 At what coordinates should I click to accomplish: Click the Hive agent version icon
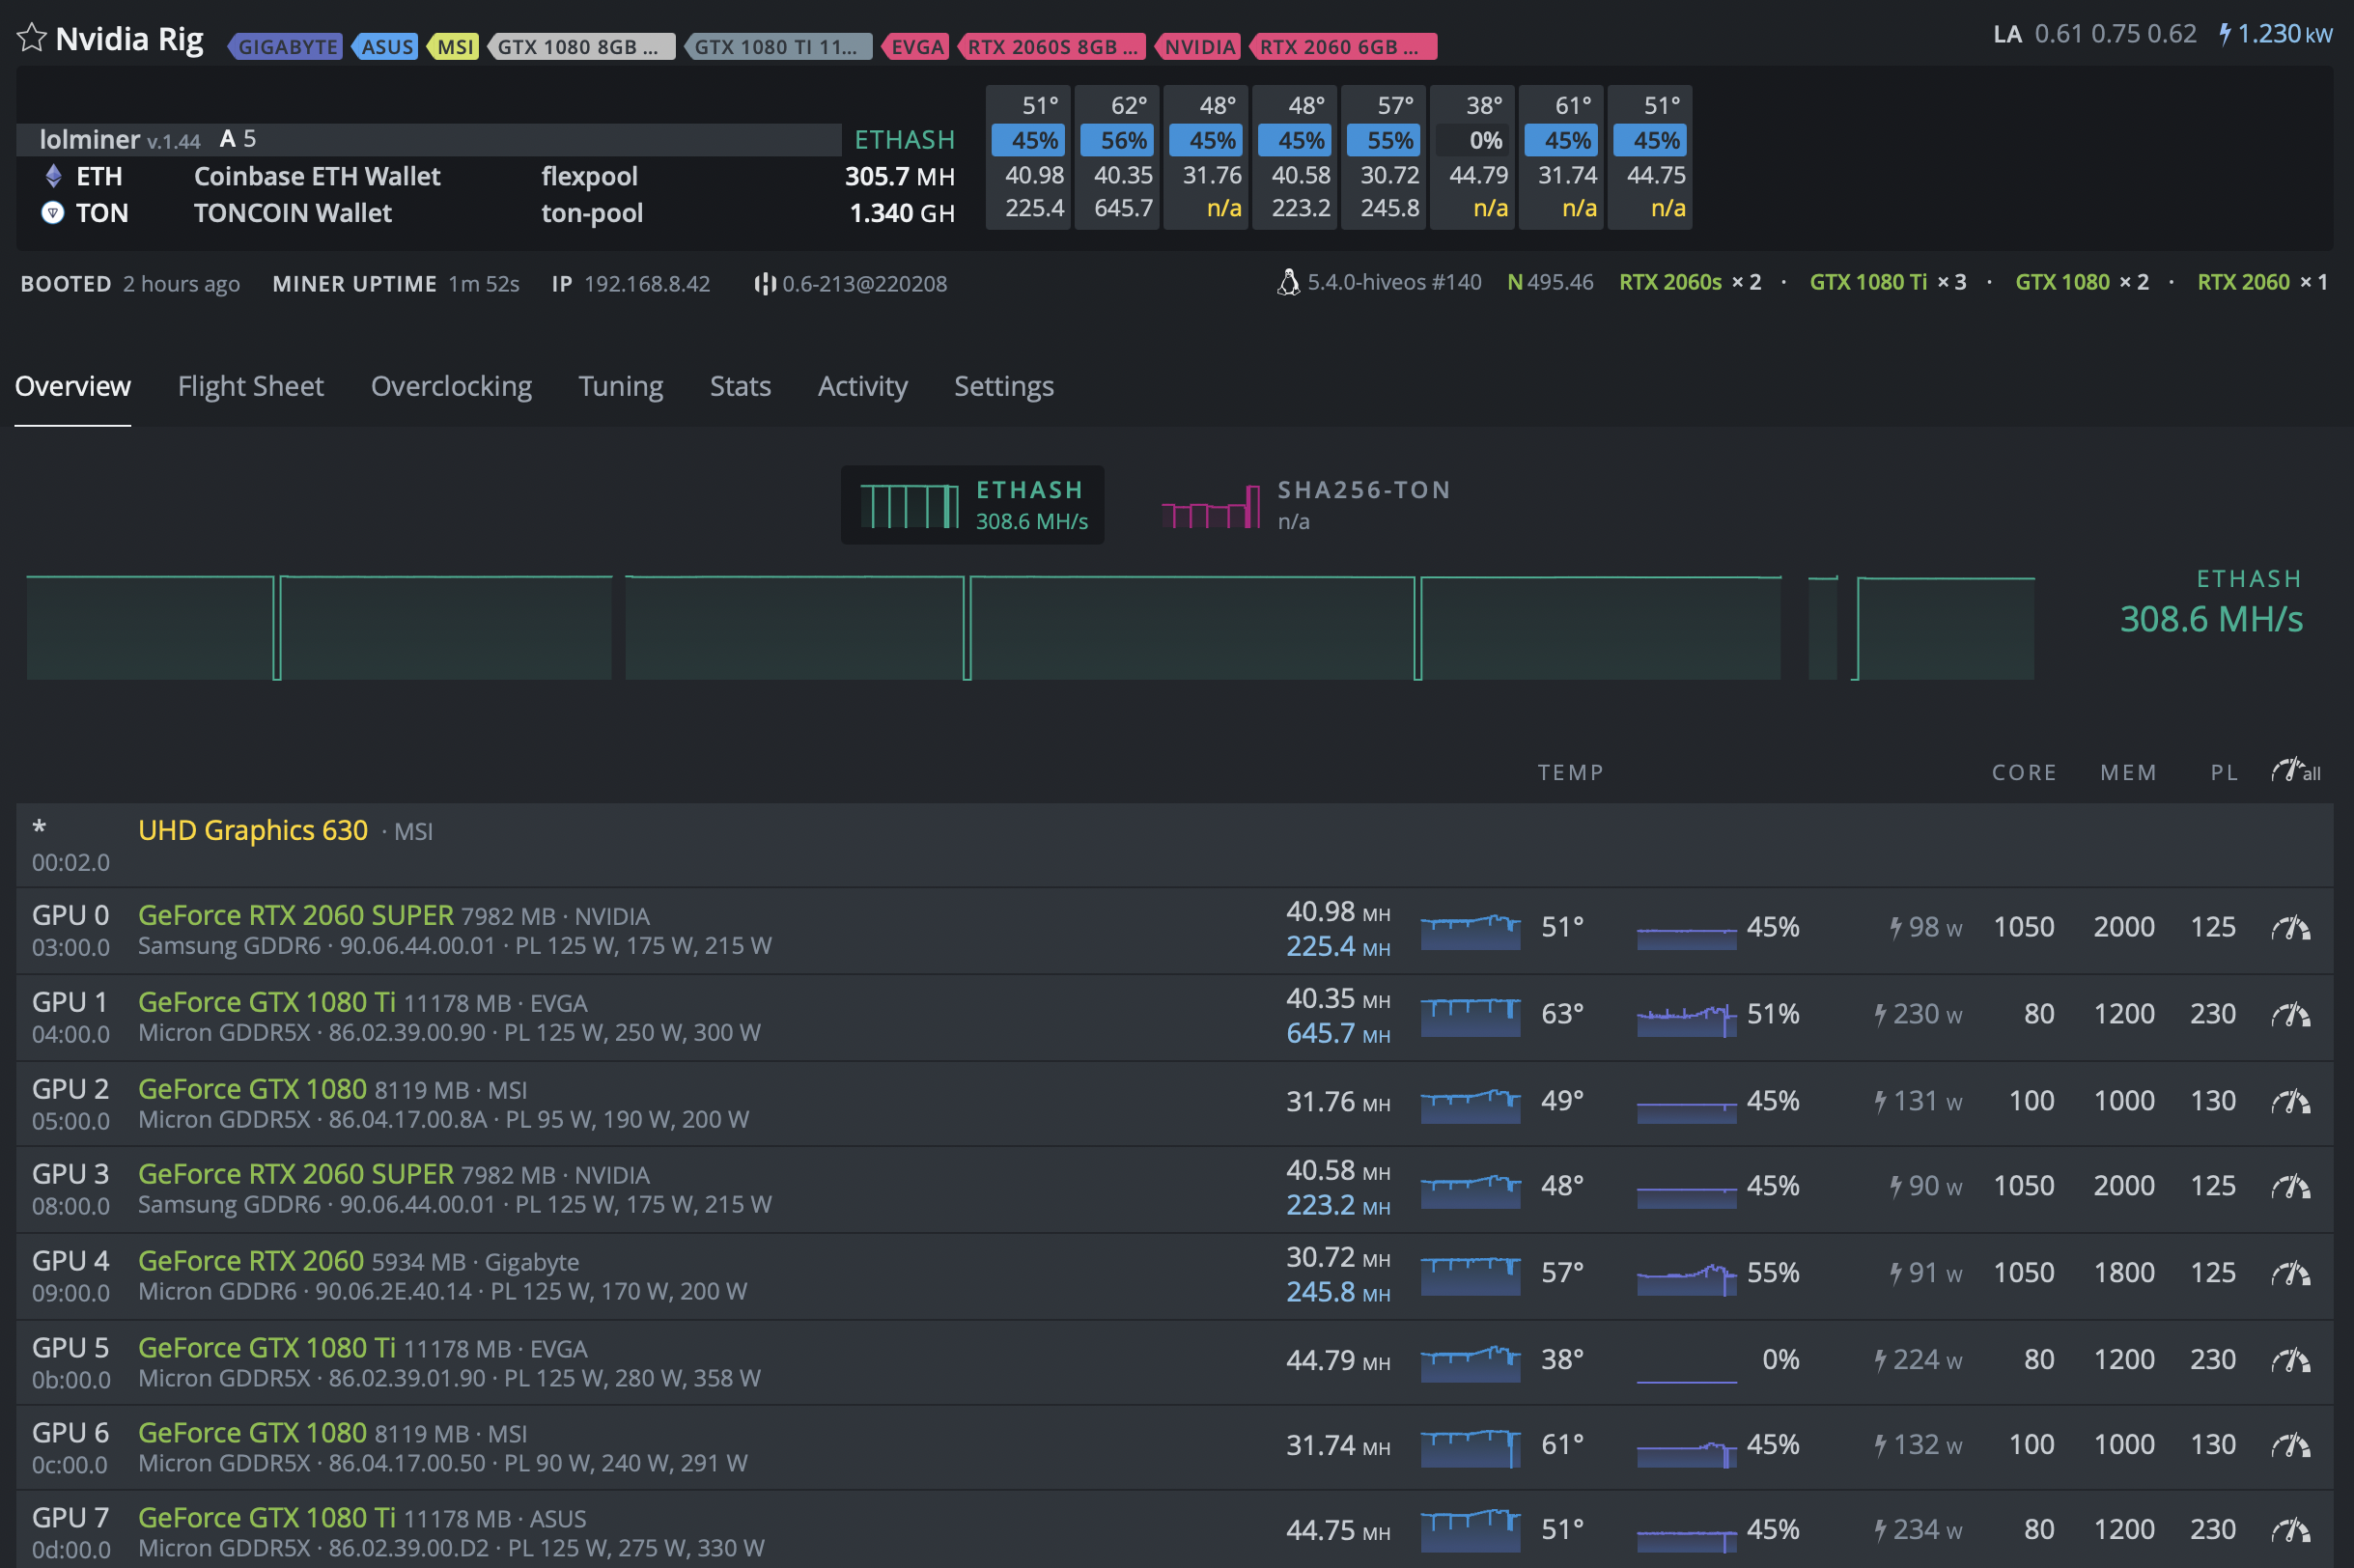[765, 284]
